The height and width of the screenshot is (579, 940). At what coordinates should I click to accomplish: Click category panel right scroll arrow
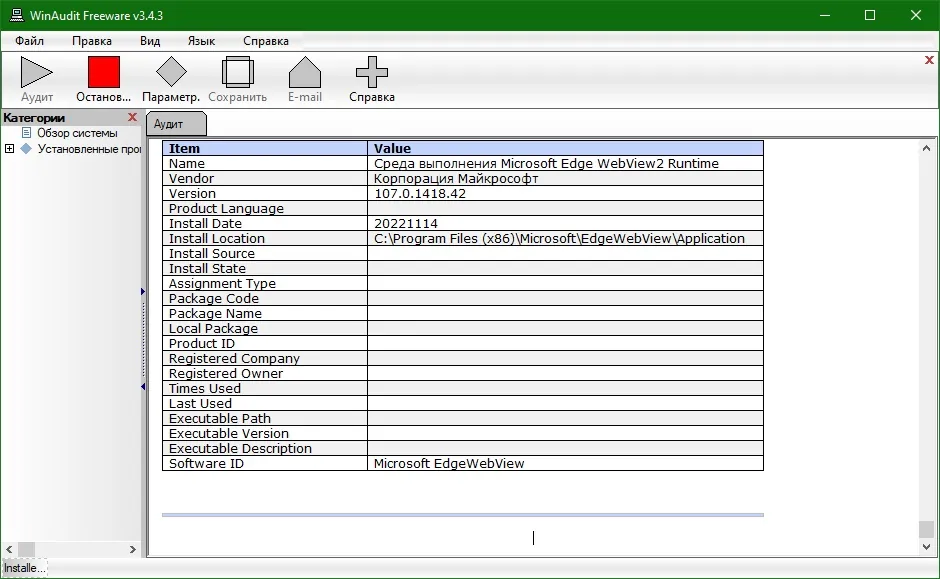tap(132, 549)
